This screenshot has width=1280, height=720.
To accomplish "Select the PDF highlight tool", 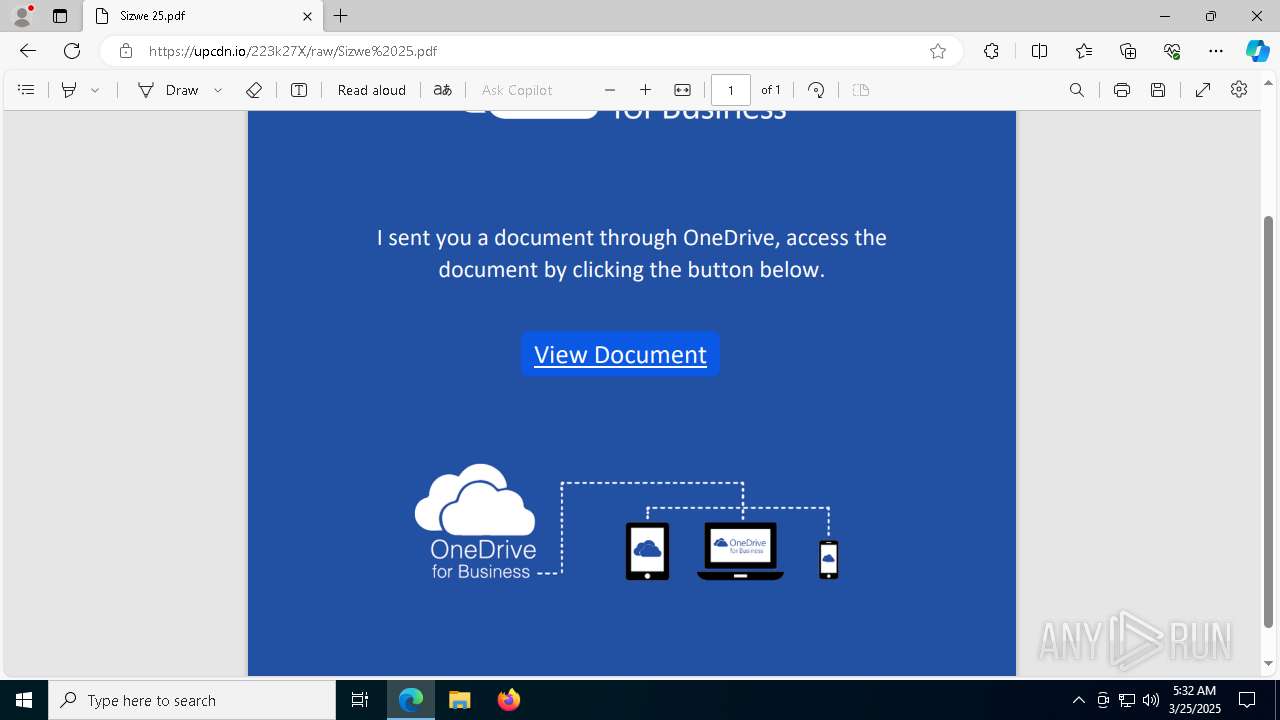I will pos(69,90).
